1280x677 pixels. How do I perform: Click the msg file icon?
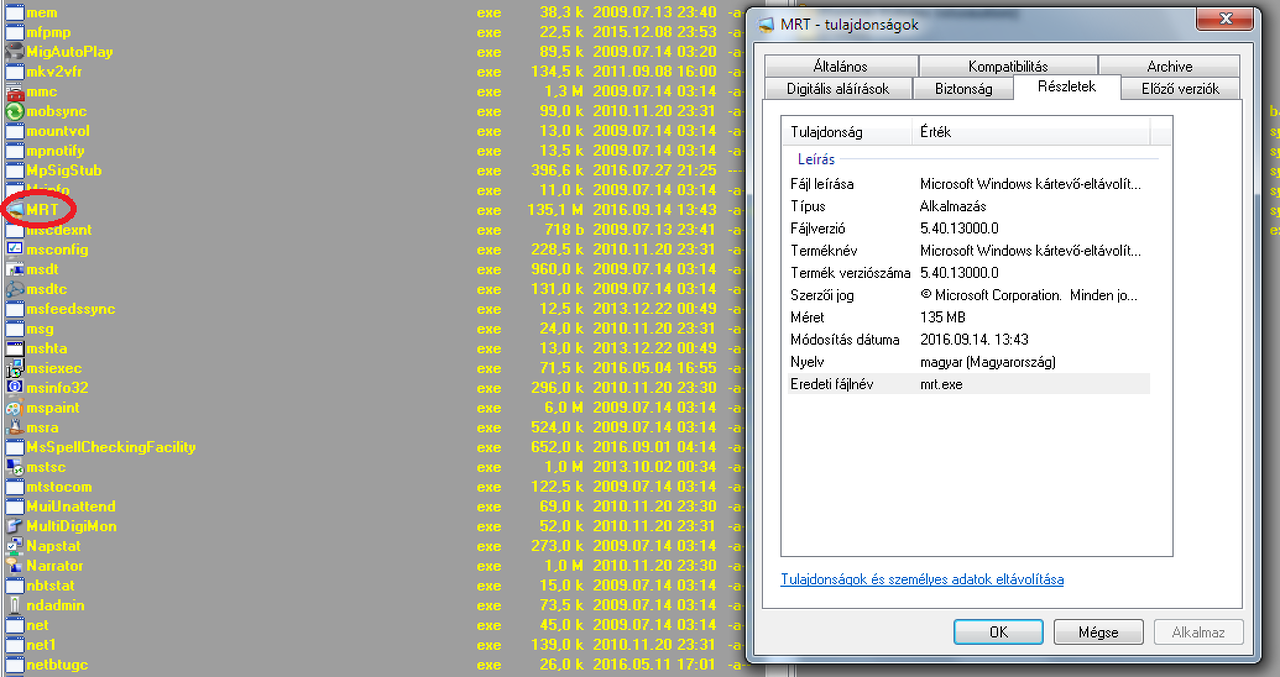tap(14, 329)
